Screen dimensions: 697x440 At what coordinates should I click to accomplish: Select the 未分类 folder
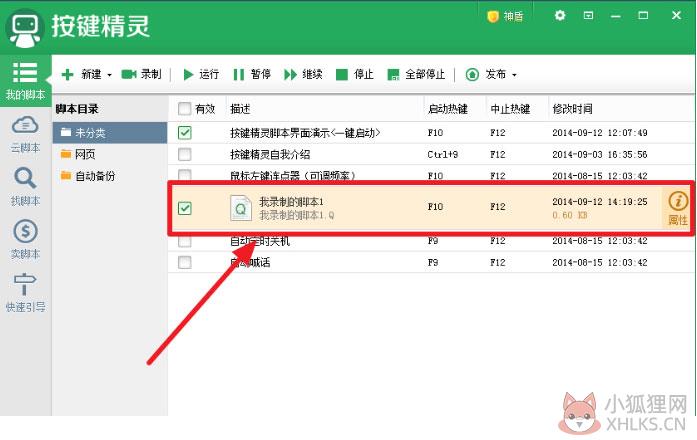coord(110,132)
